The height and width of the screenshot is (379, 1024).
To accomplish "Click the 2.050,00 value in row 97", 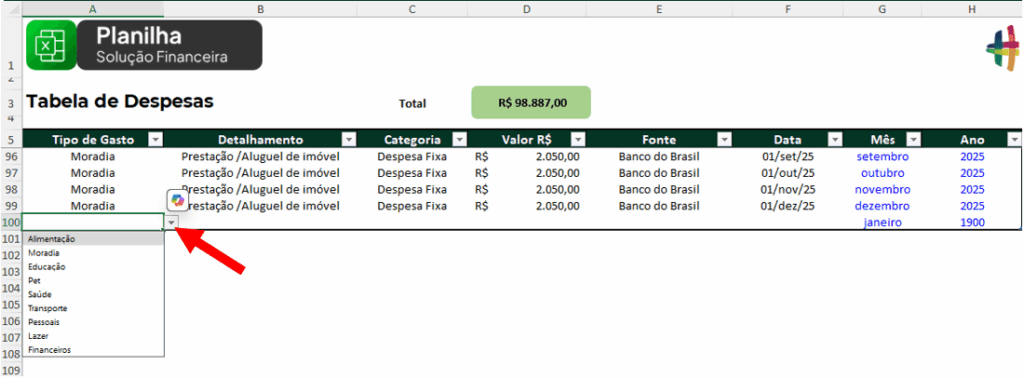I will tap(557, 173).
